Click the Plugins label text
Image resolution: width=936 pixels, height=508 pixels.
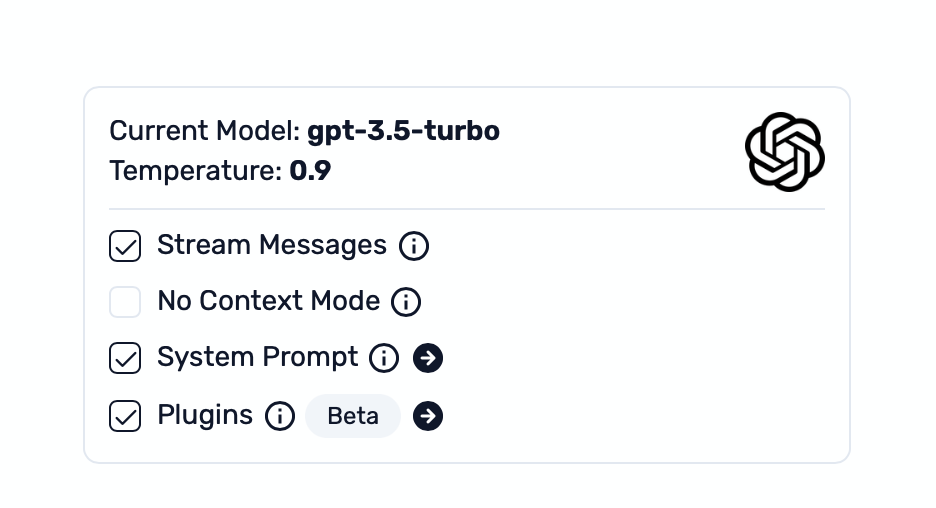point(205,415)
